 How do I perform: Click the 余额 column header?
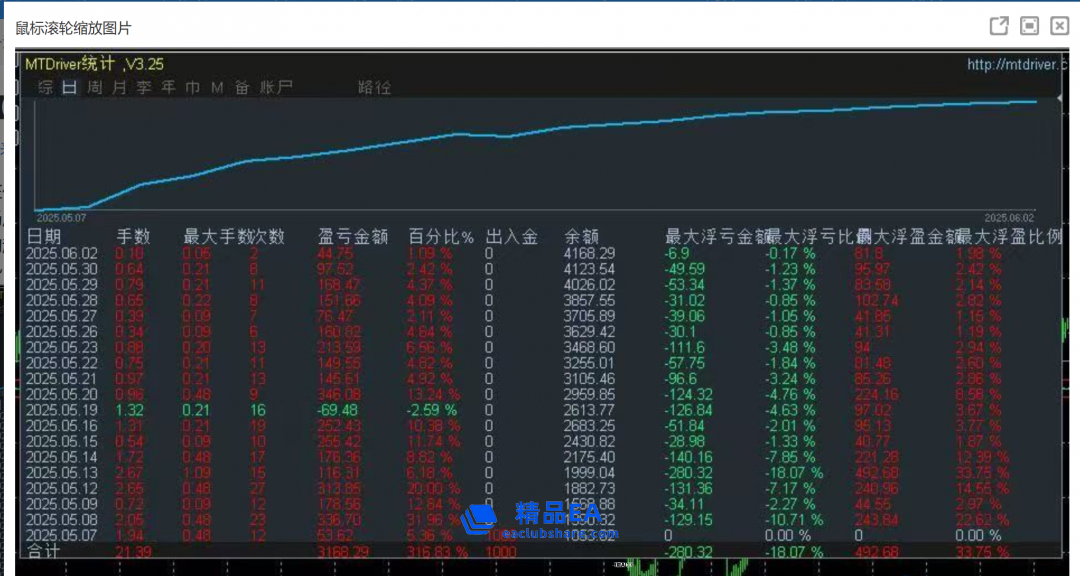(x=582, y=237)
